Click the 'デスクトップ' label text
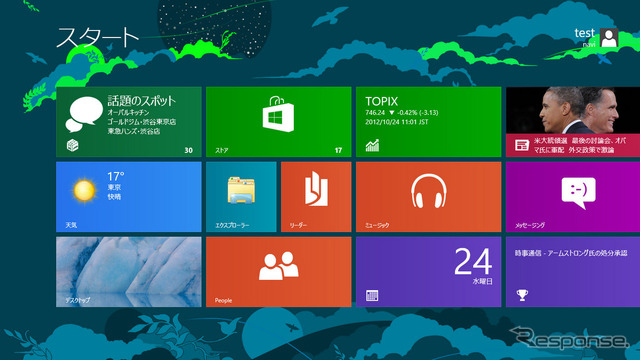640x360 pixels. (78, 300)
